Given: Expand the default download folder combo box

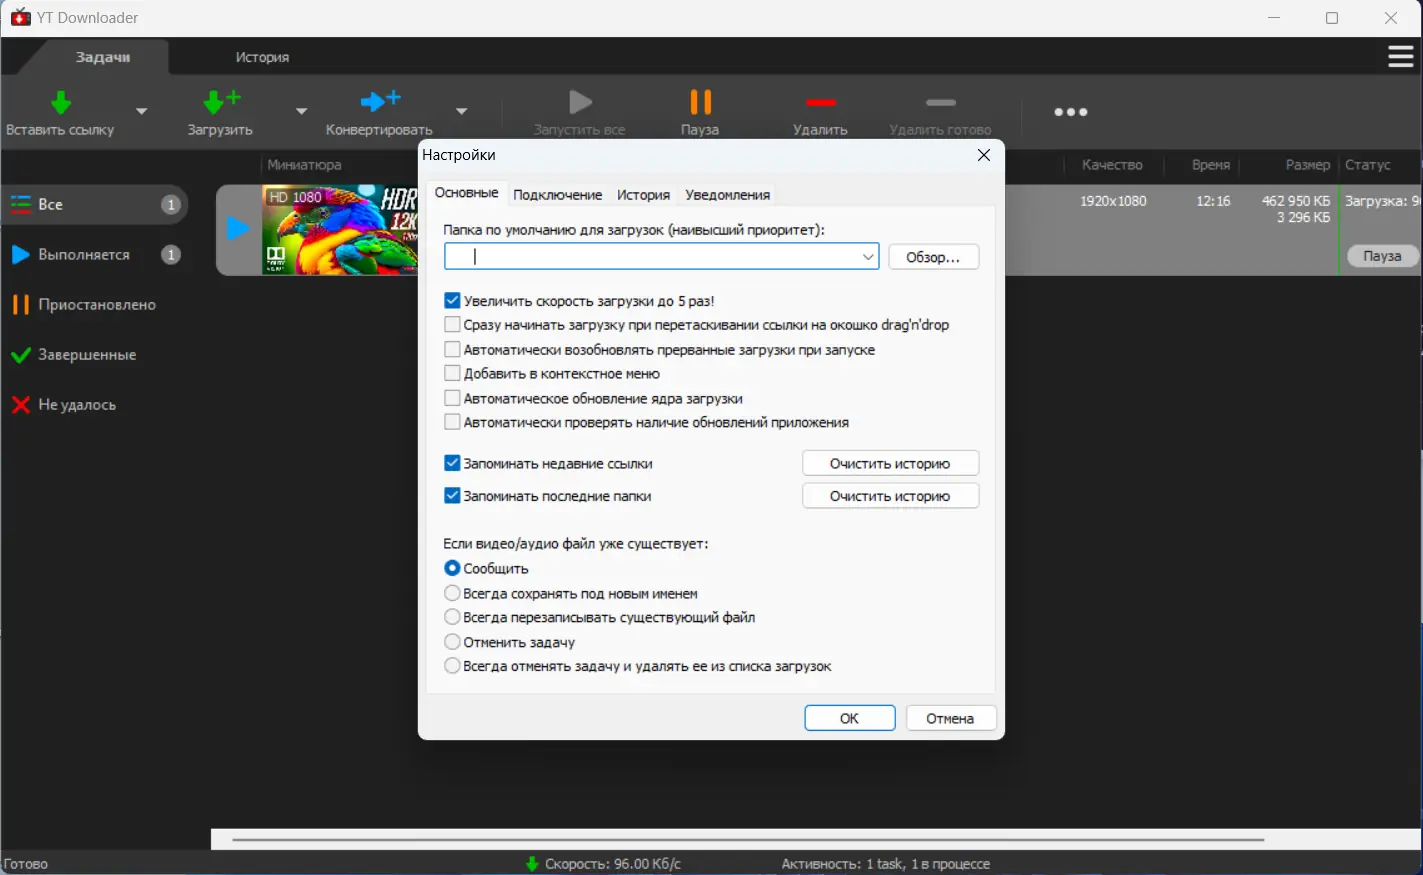Looking at the screenshot, I should (x=868, y=257).
